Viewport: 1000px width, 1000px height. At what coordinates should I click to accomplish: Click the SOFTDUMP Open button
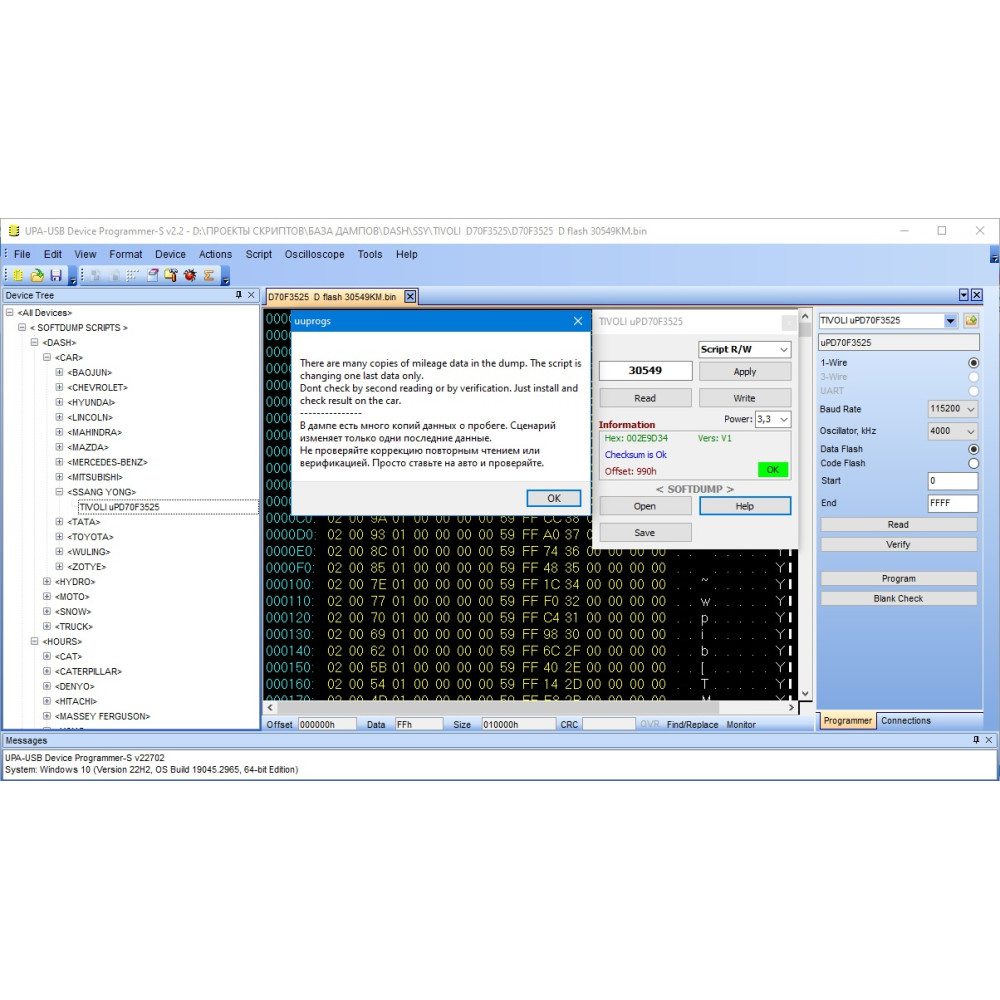pos(645,506)
